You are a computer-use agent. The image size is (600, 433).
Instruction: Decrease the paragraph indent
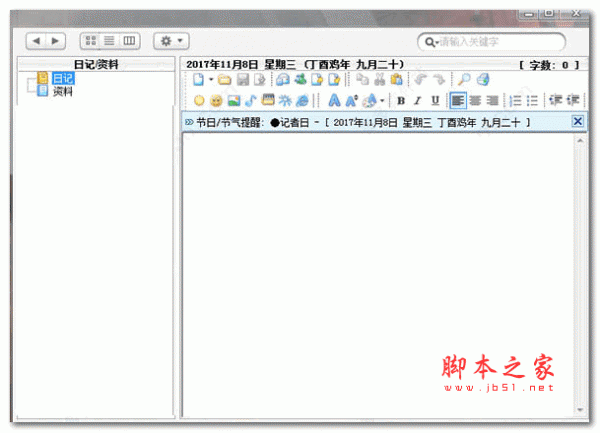555,100
